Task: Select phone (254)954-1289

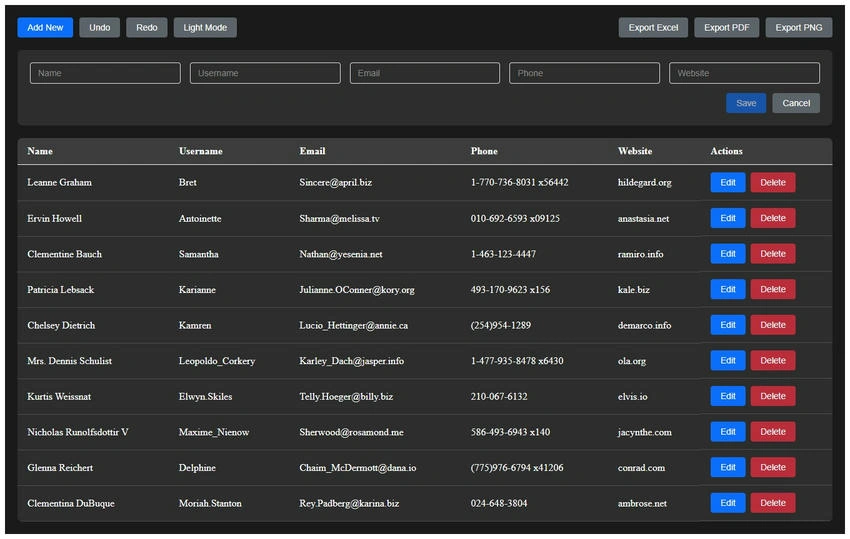Action: (500, 325)
